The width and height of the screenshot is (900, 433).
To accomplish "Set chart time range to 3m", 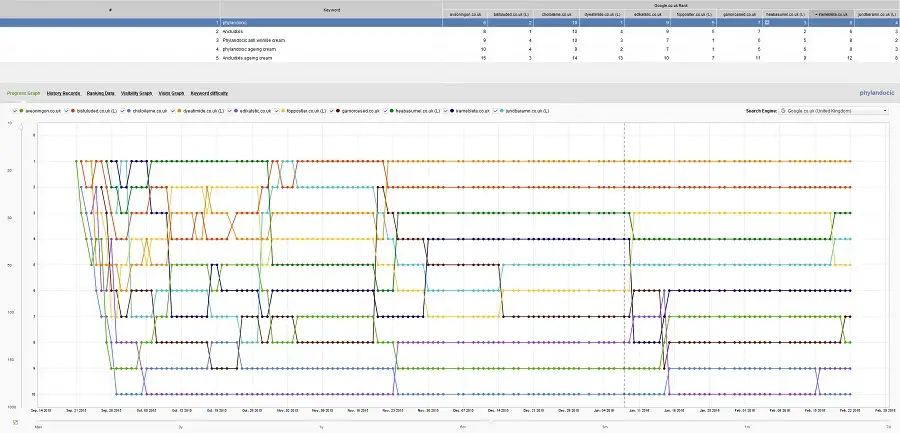I will (x=604, y=427).
